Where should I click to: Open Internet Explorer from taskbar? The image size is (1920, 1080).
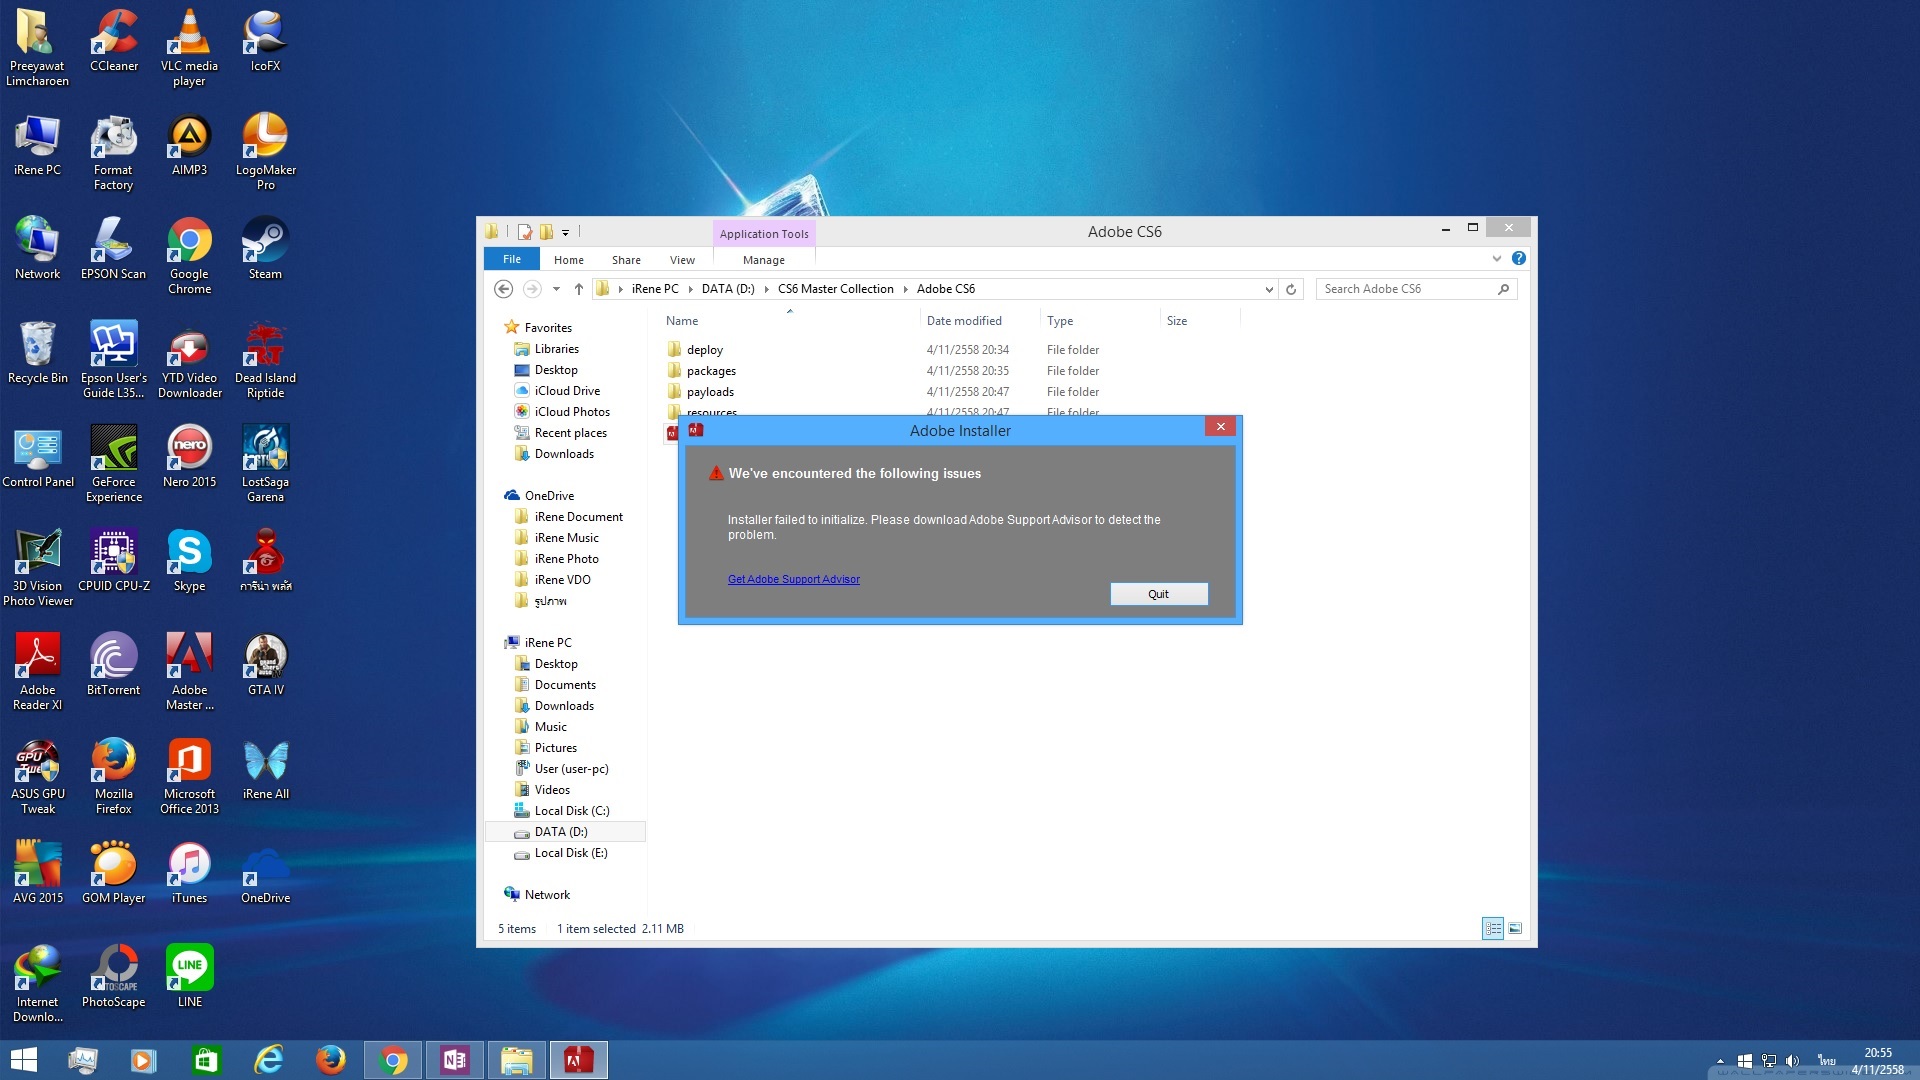[x=268, y=1060]
